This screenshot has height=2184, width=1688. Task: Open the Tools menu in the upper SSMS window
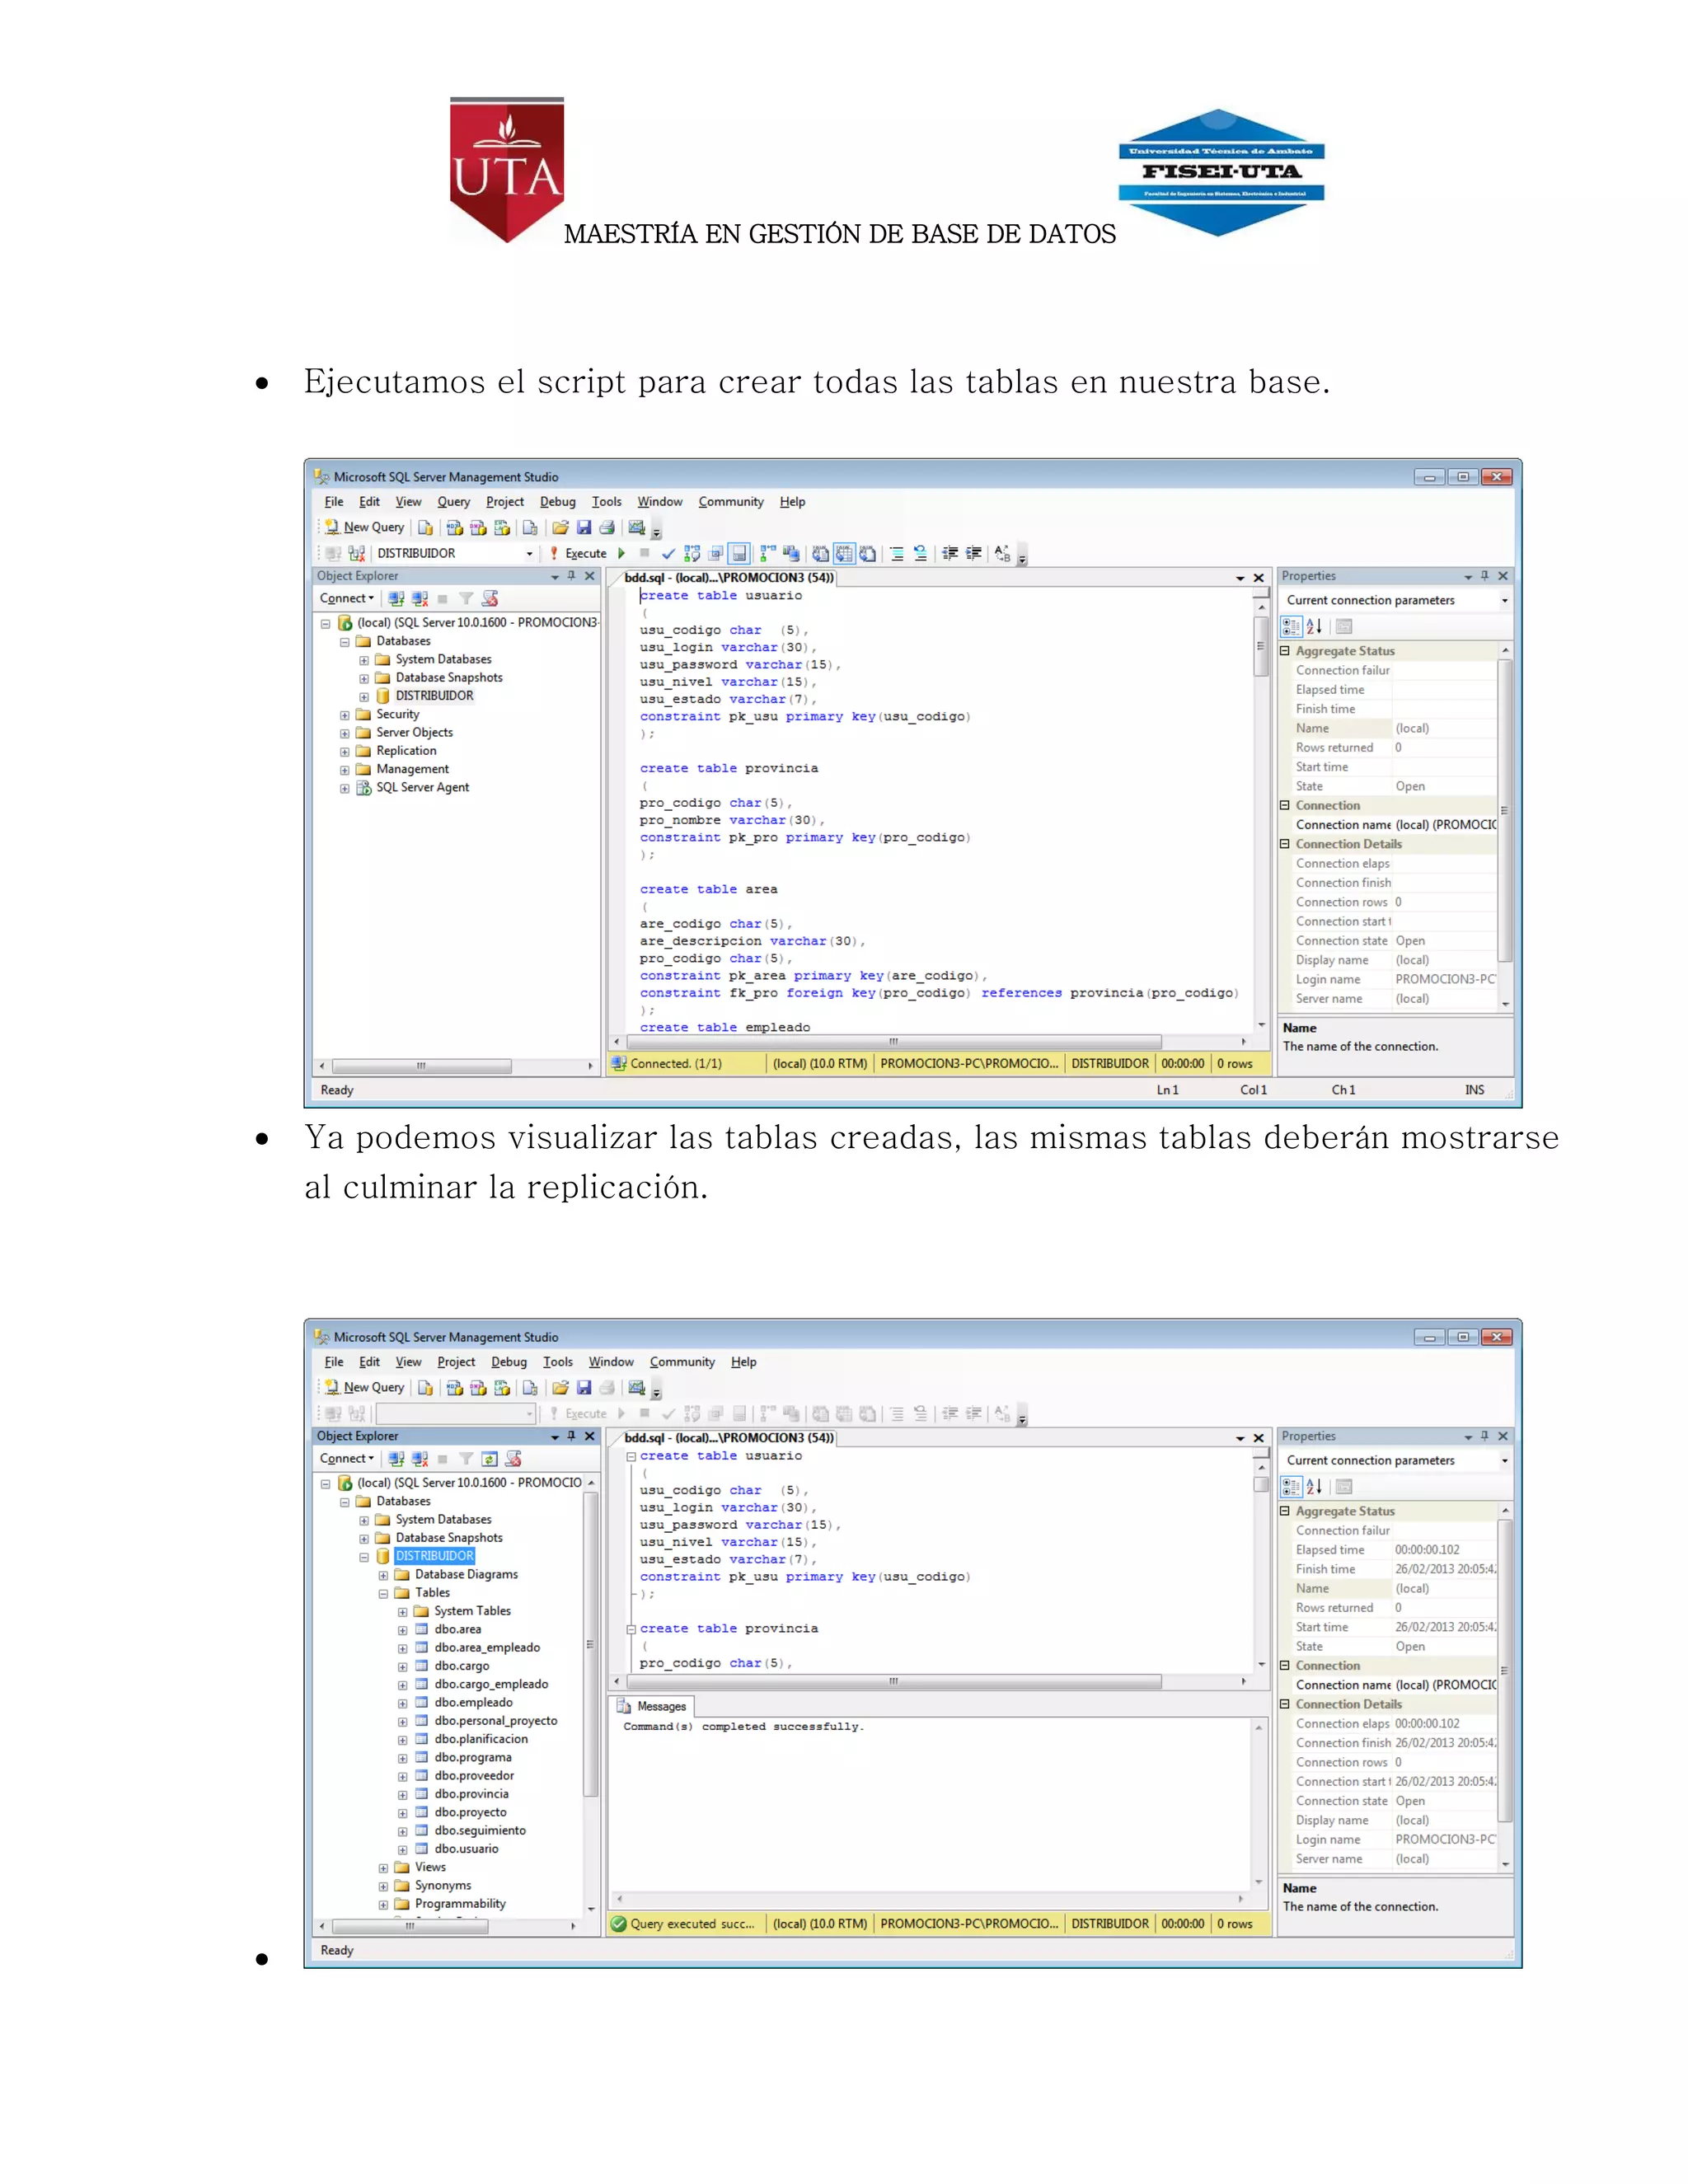point(606,502)
